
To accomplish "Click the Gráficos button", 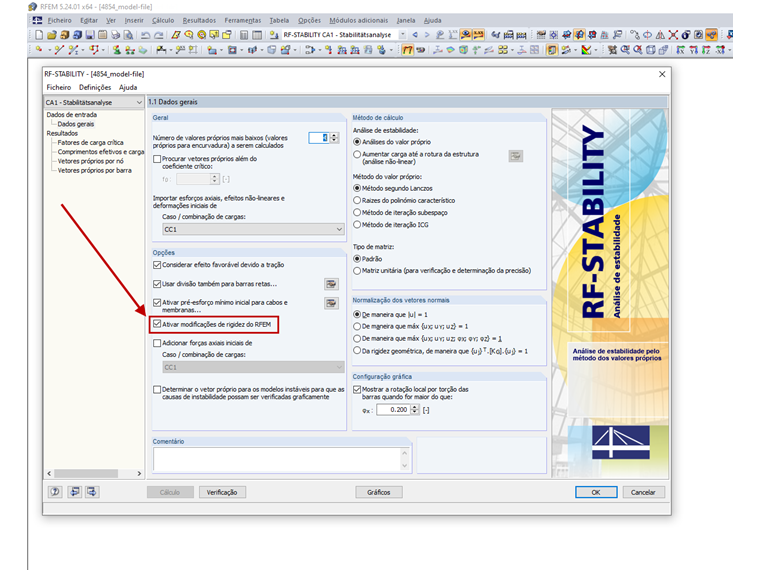I will tap(379, 492).
